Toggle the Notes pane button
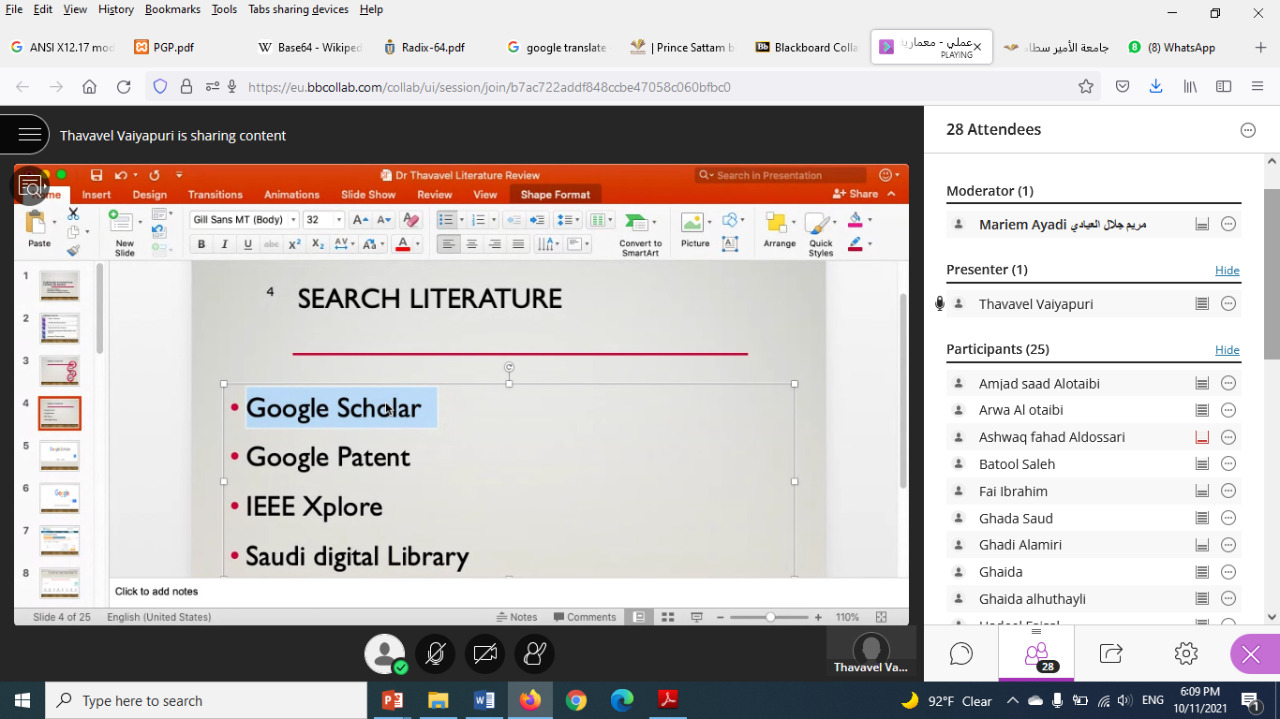1280x719 pixels. [x=517, y=617]
